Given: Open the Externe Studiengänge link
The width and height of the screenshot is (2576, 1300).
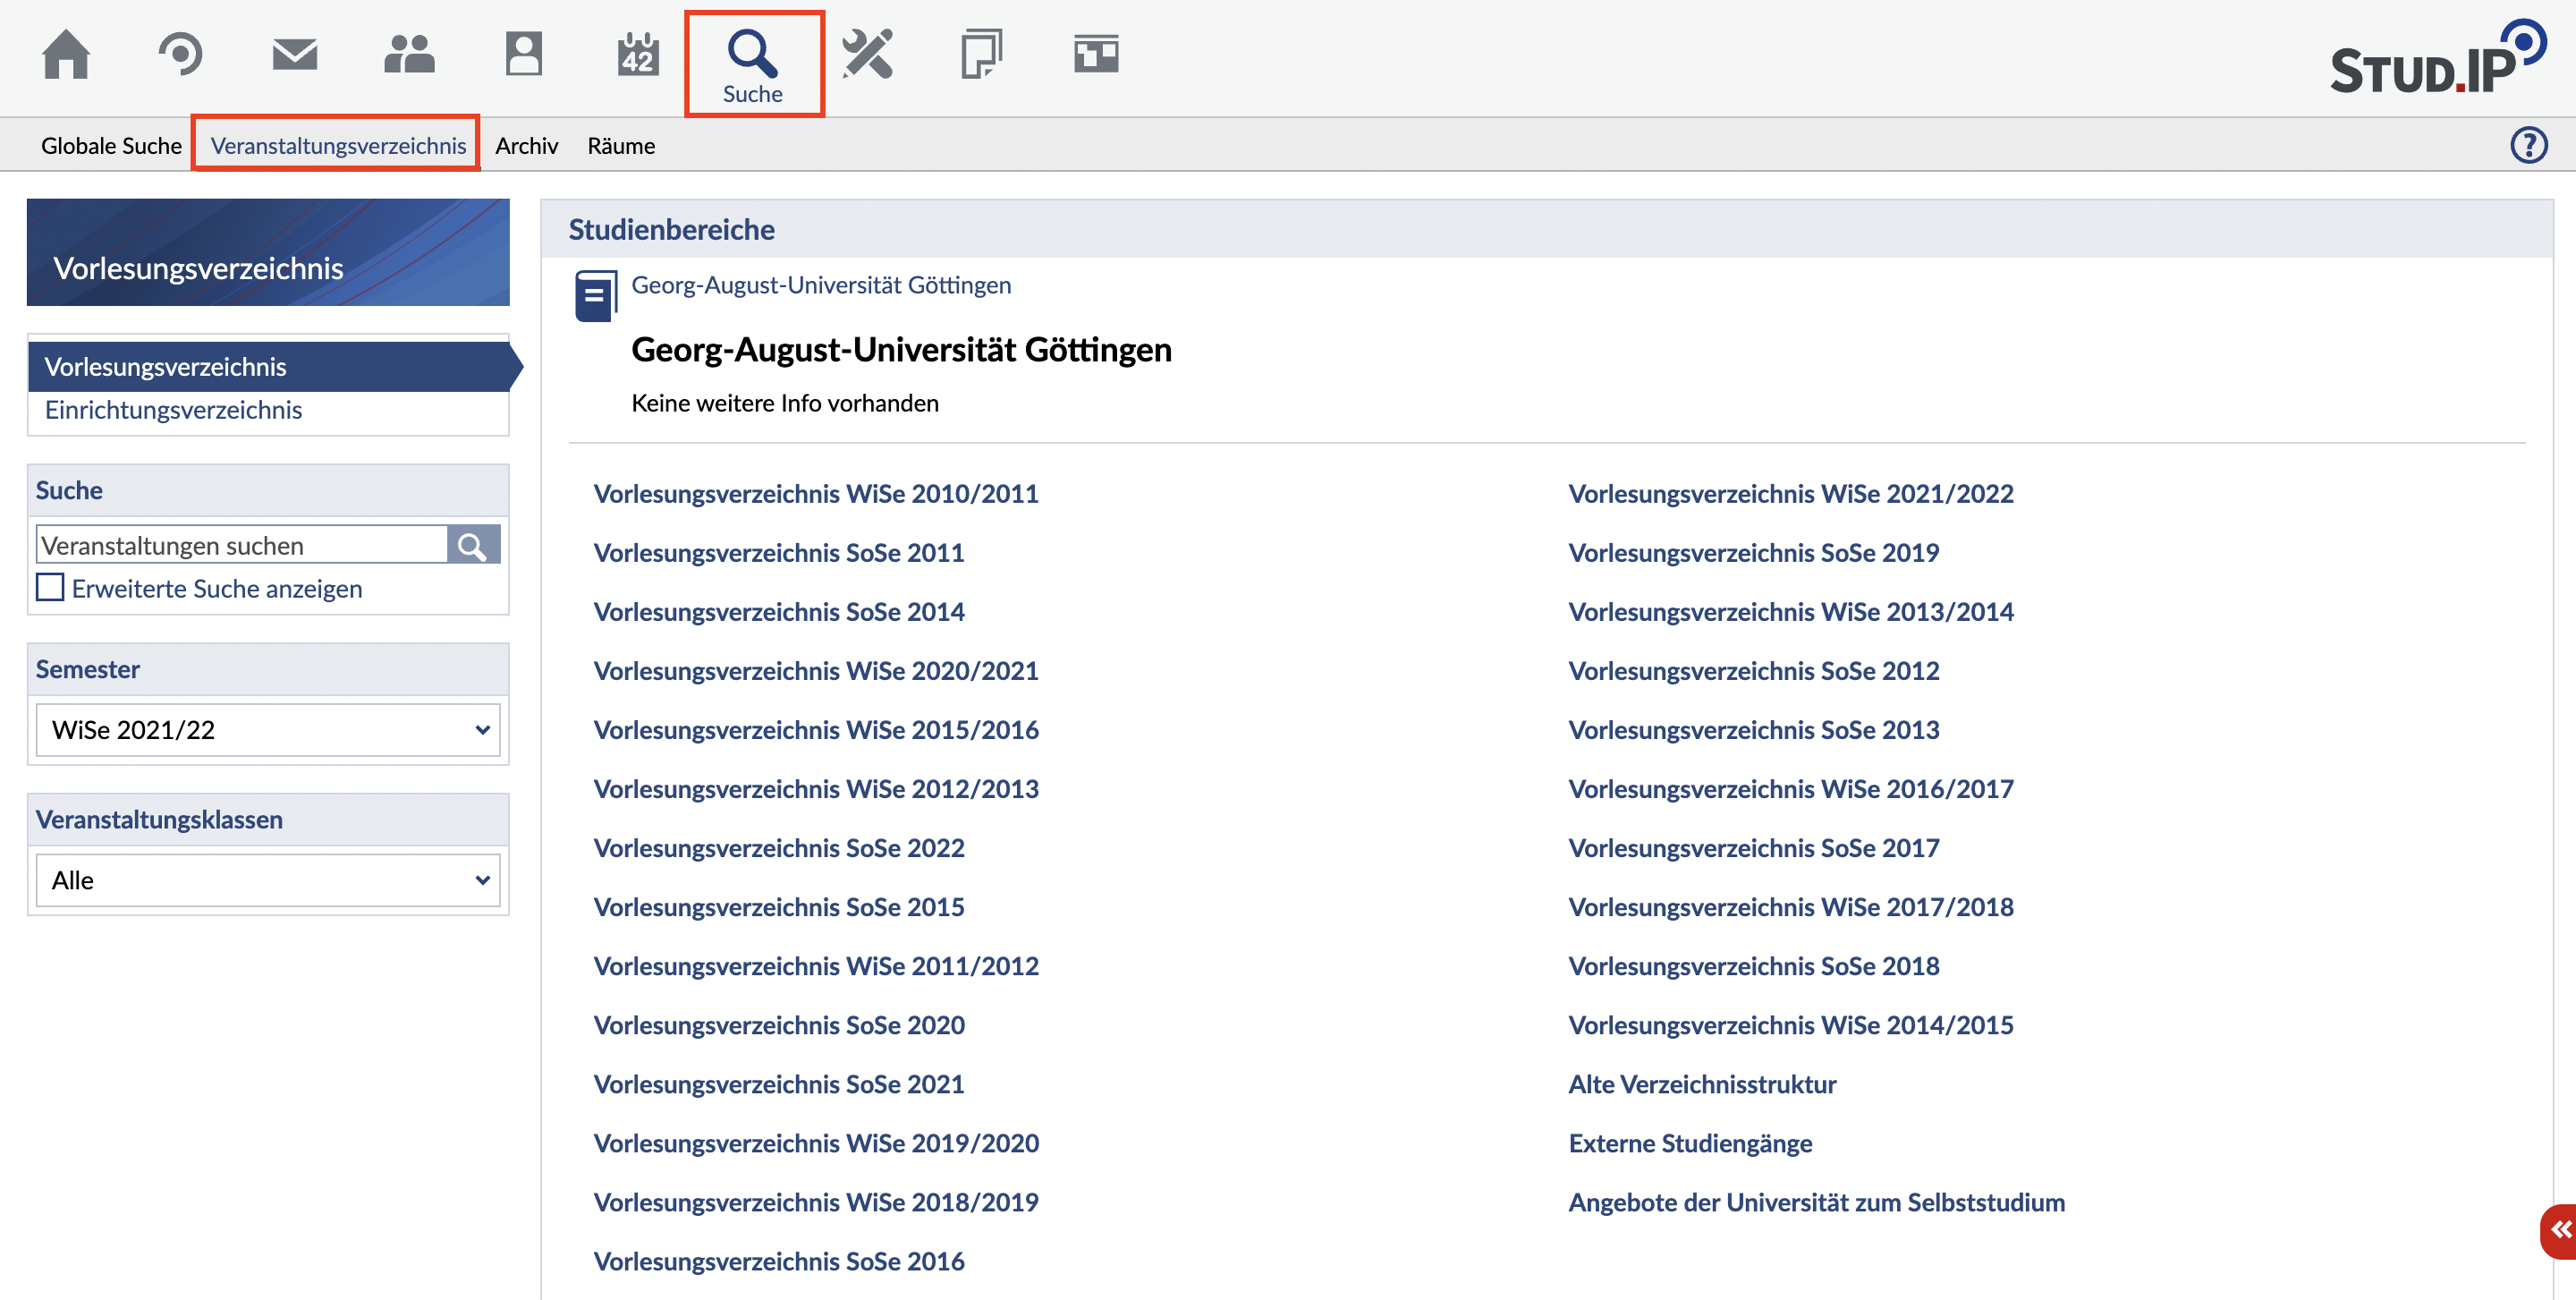Looking at the screenshot, I should (1690, 1143).
